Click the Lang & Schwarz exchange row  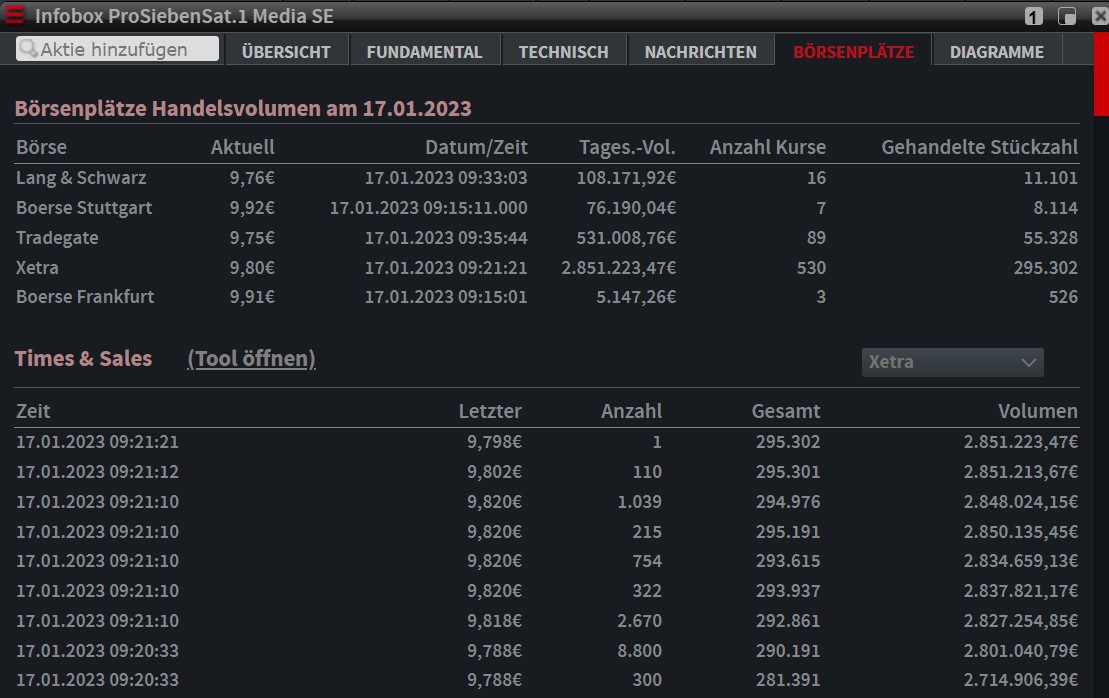point(81,178)
